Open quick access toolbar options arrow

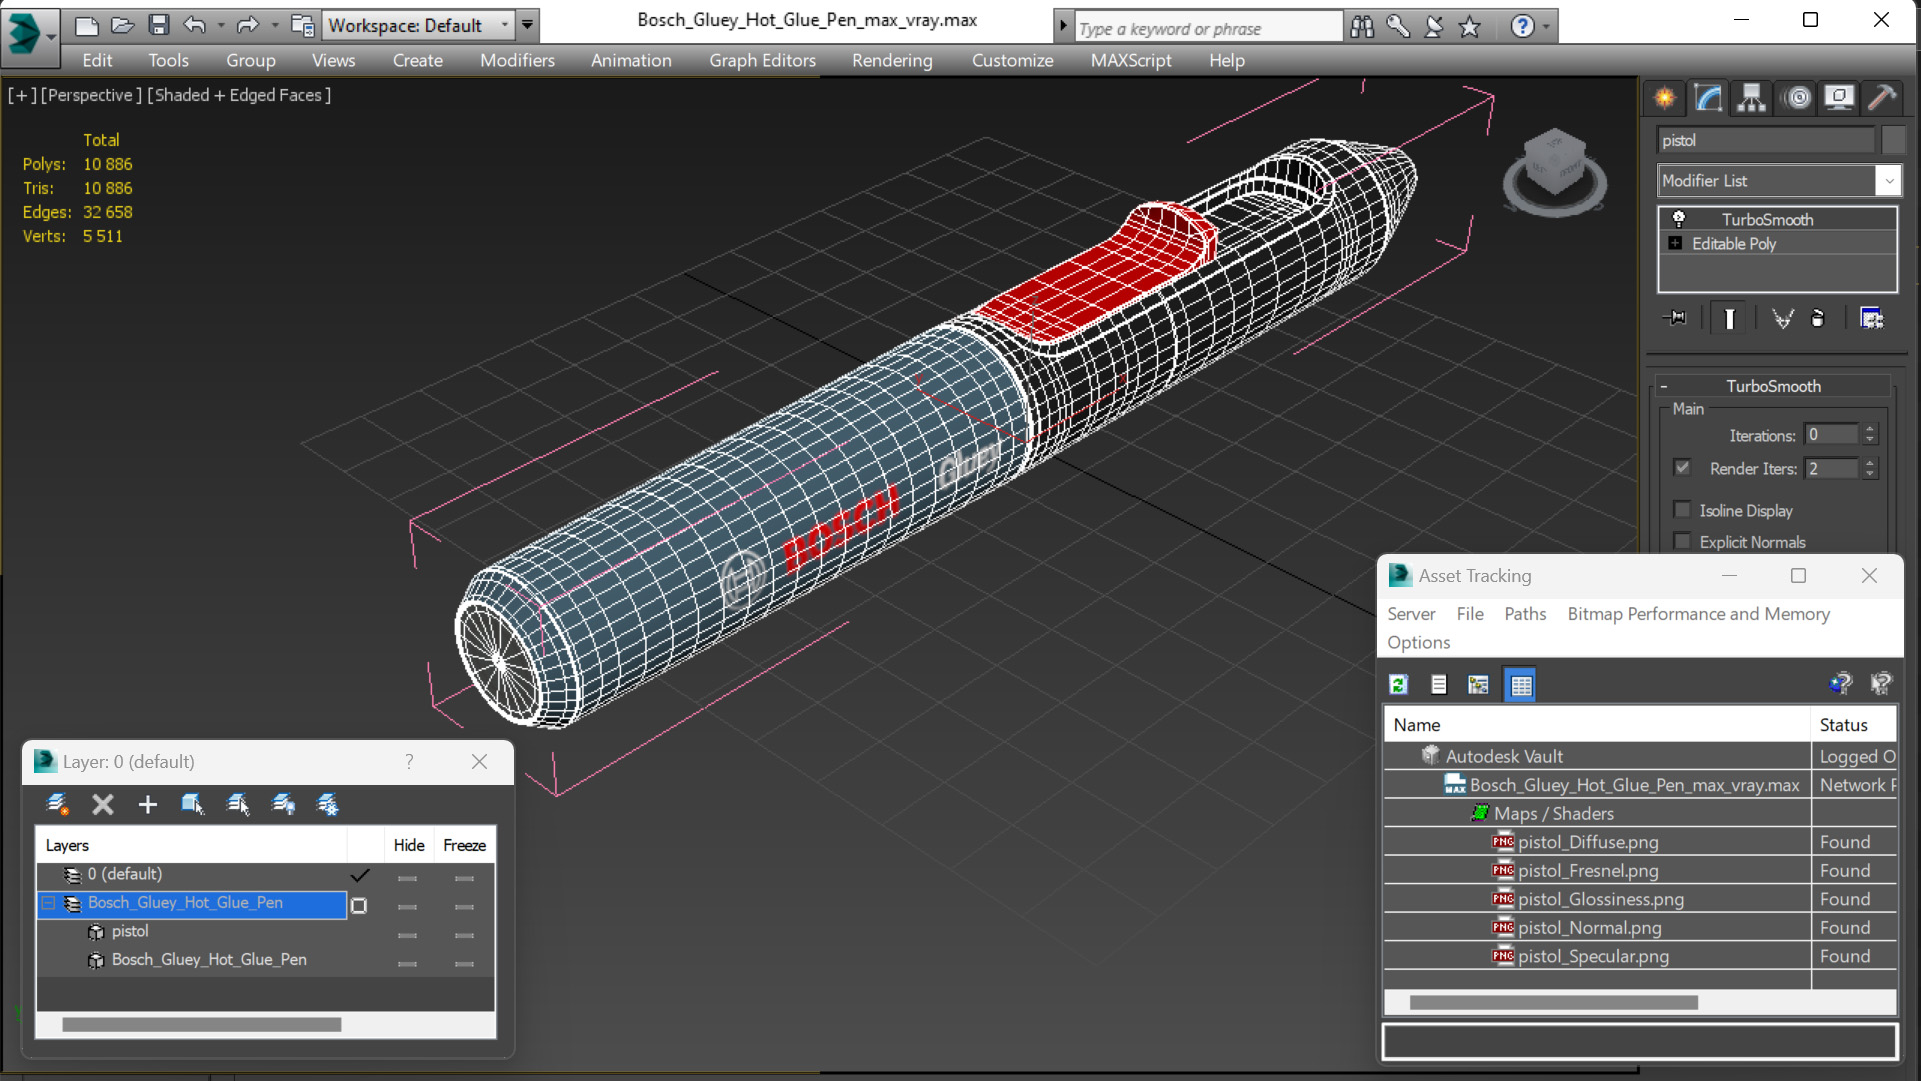coord(527,25)
